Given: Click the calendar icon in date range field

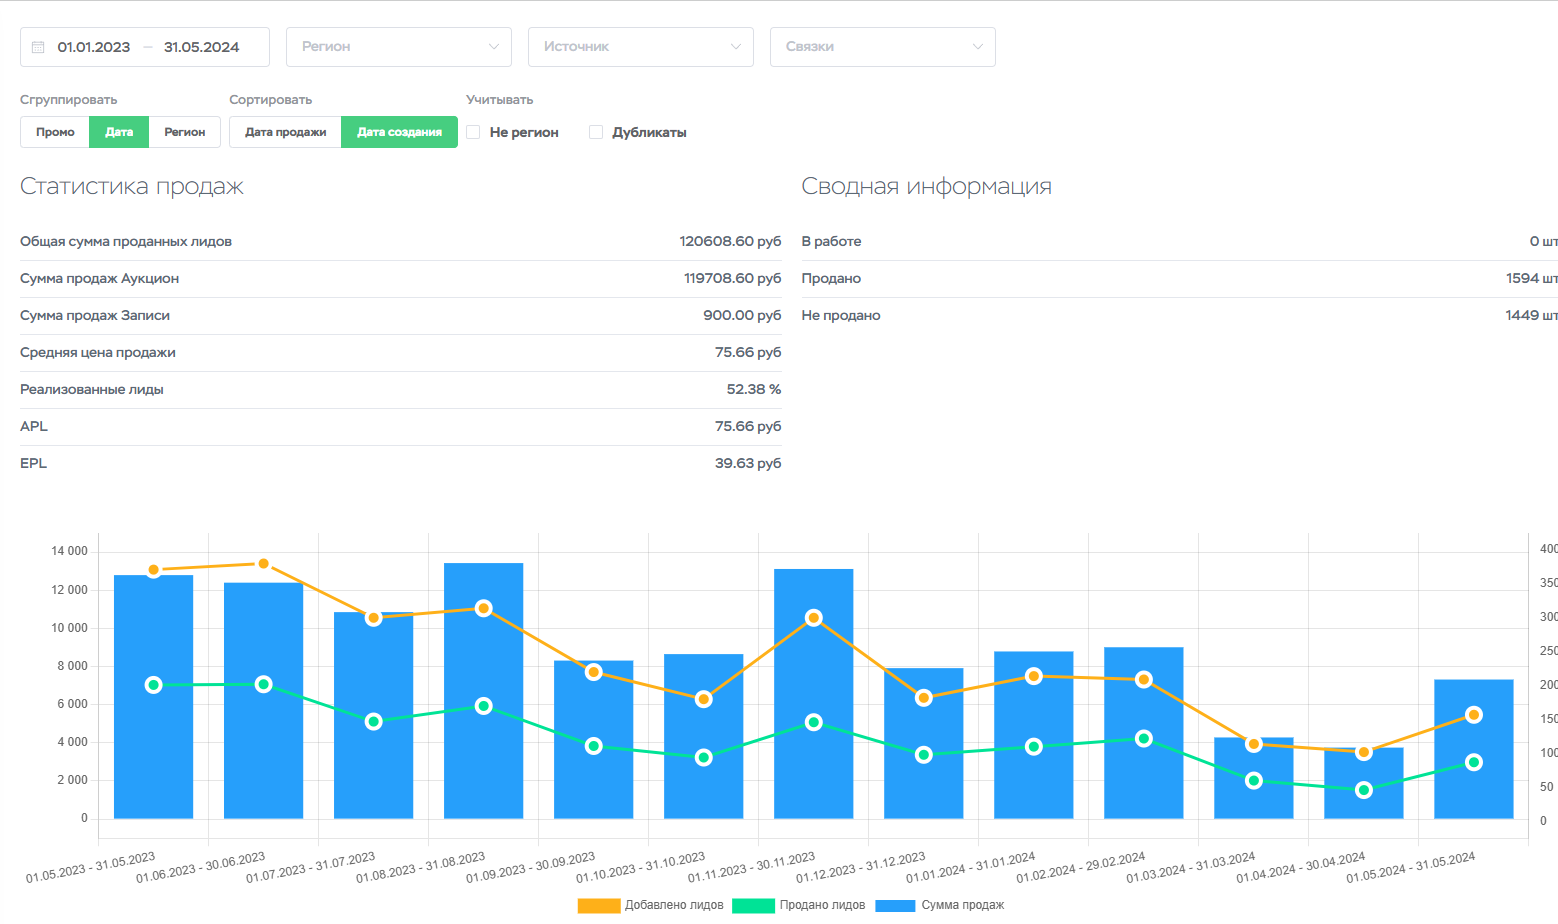Looking at the screenshot, I should point(38,47).
